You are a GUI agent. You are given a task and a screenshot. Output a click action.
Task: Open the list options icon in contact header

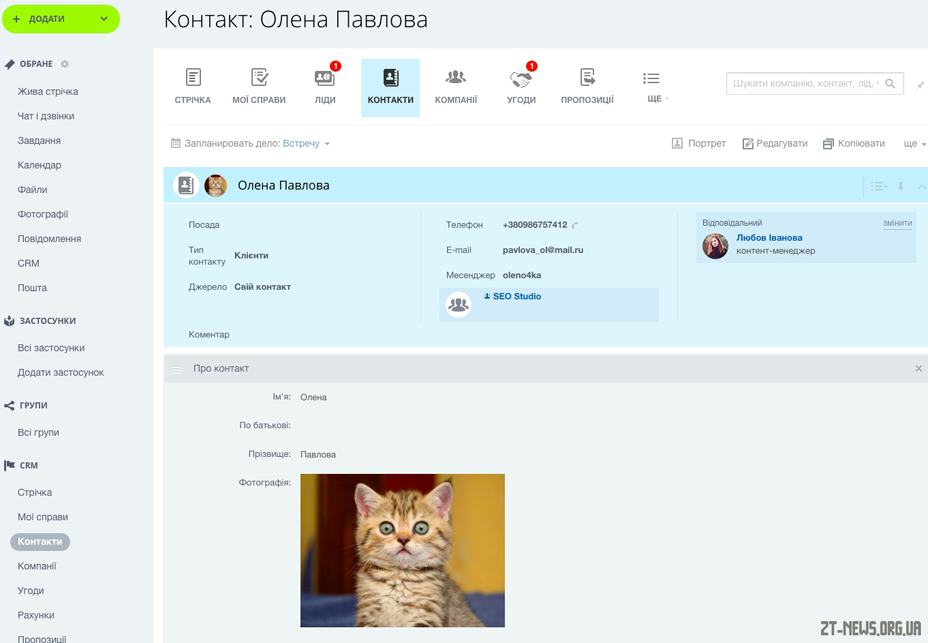coord(879,186)
